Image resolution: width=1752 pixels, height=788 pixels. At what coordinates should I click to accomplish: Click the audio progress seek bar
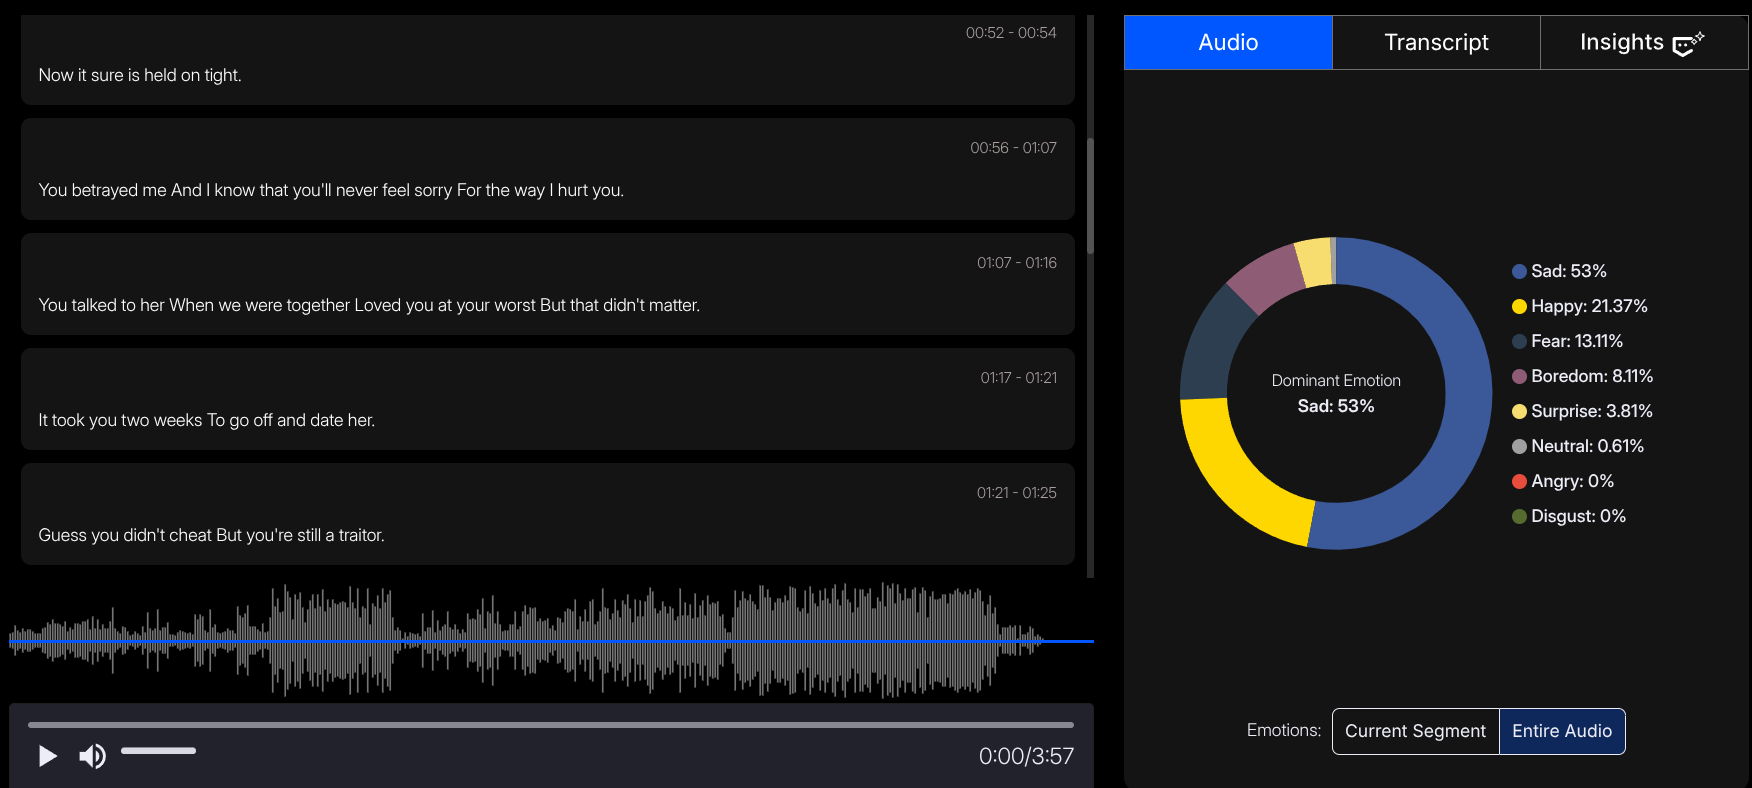(550, 725)
